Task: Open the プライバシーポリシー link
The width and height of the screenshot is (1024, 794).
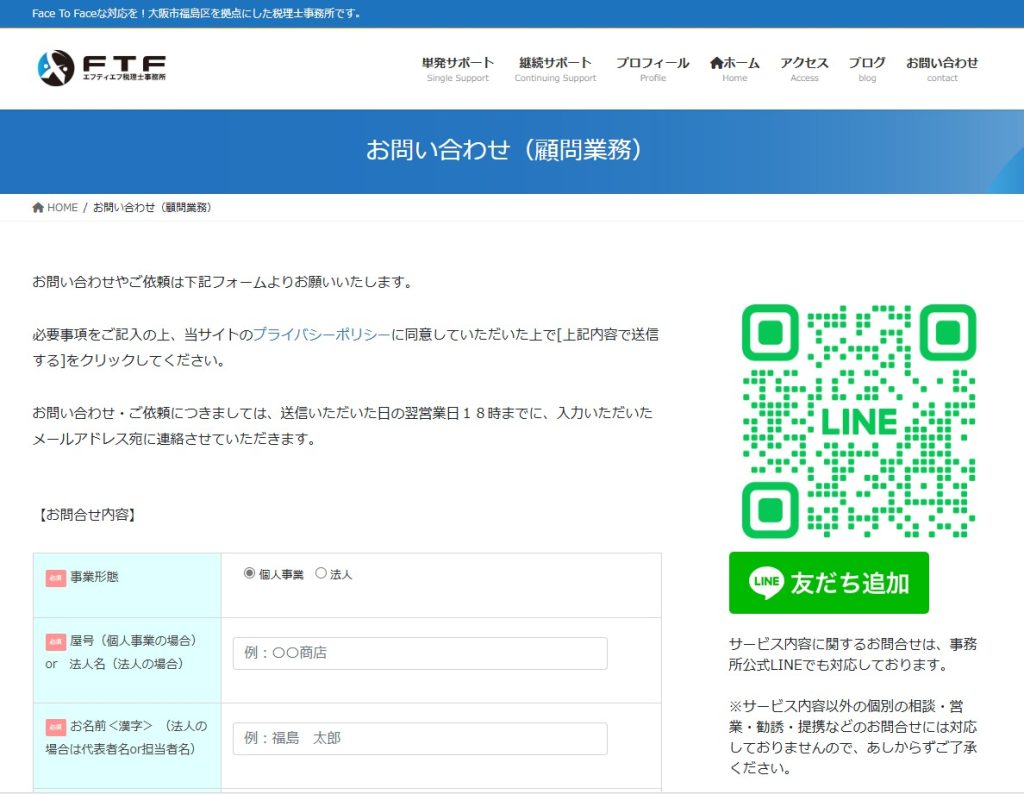Action: pos(321,334)
